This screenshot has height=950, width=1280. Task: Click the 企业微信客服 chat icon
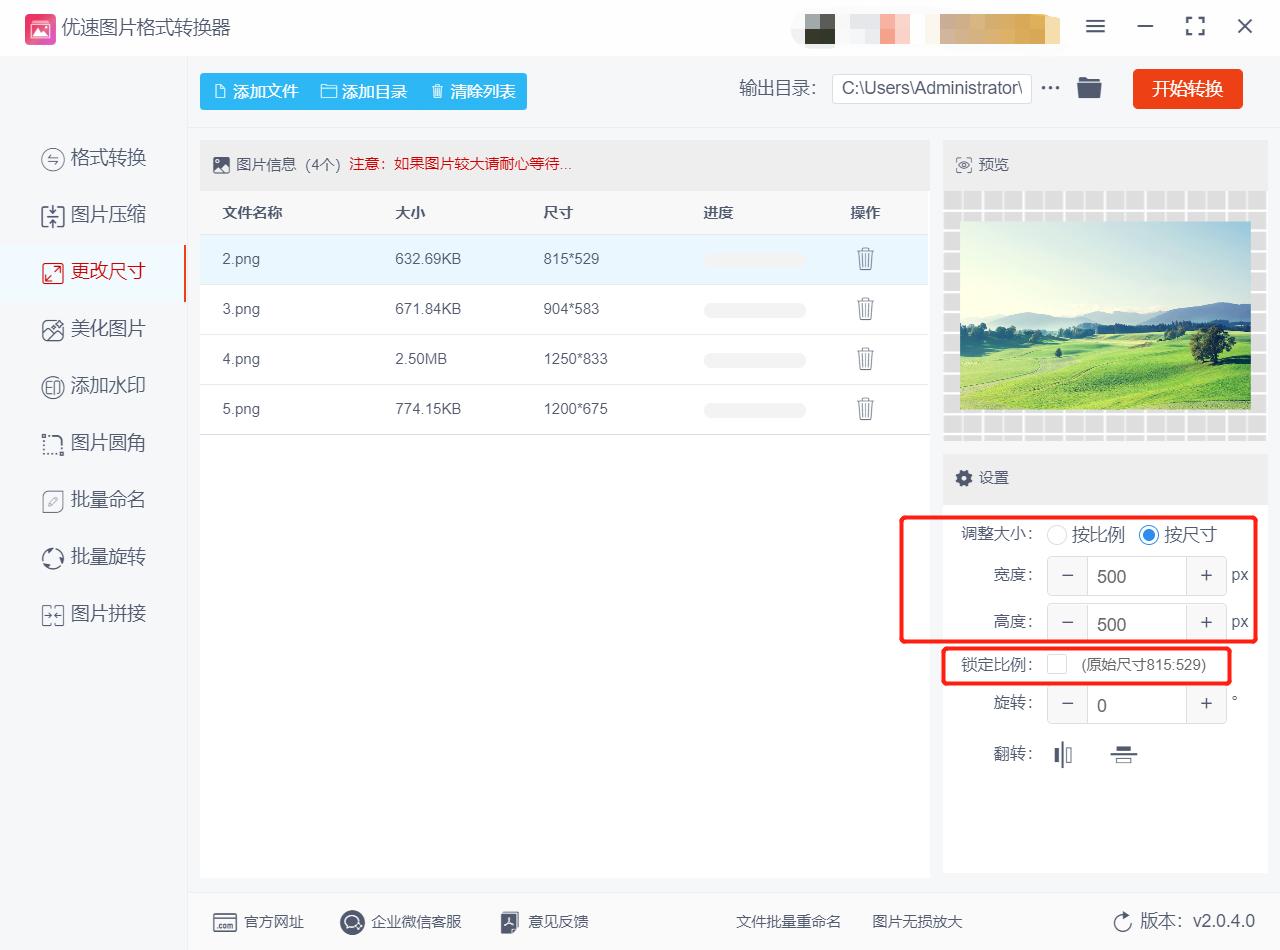point(351,922)
